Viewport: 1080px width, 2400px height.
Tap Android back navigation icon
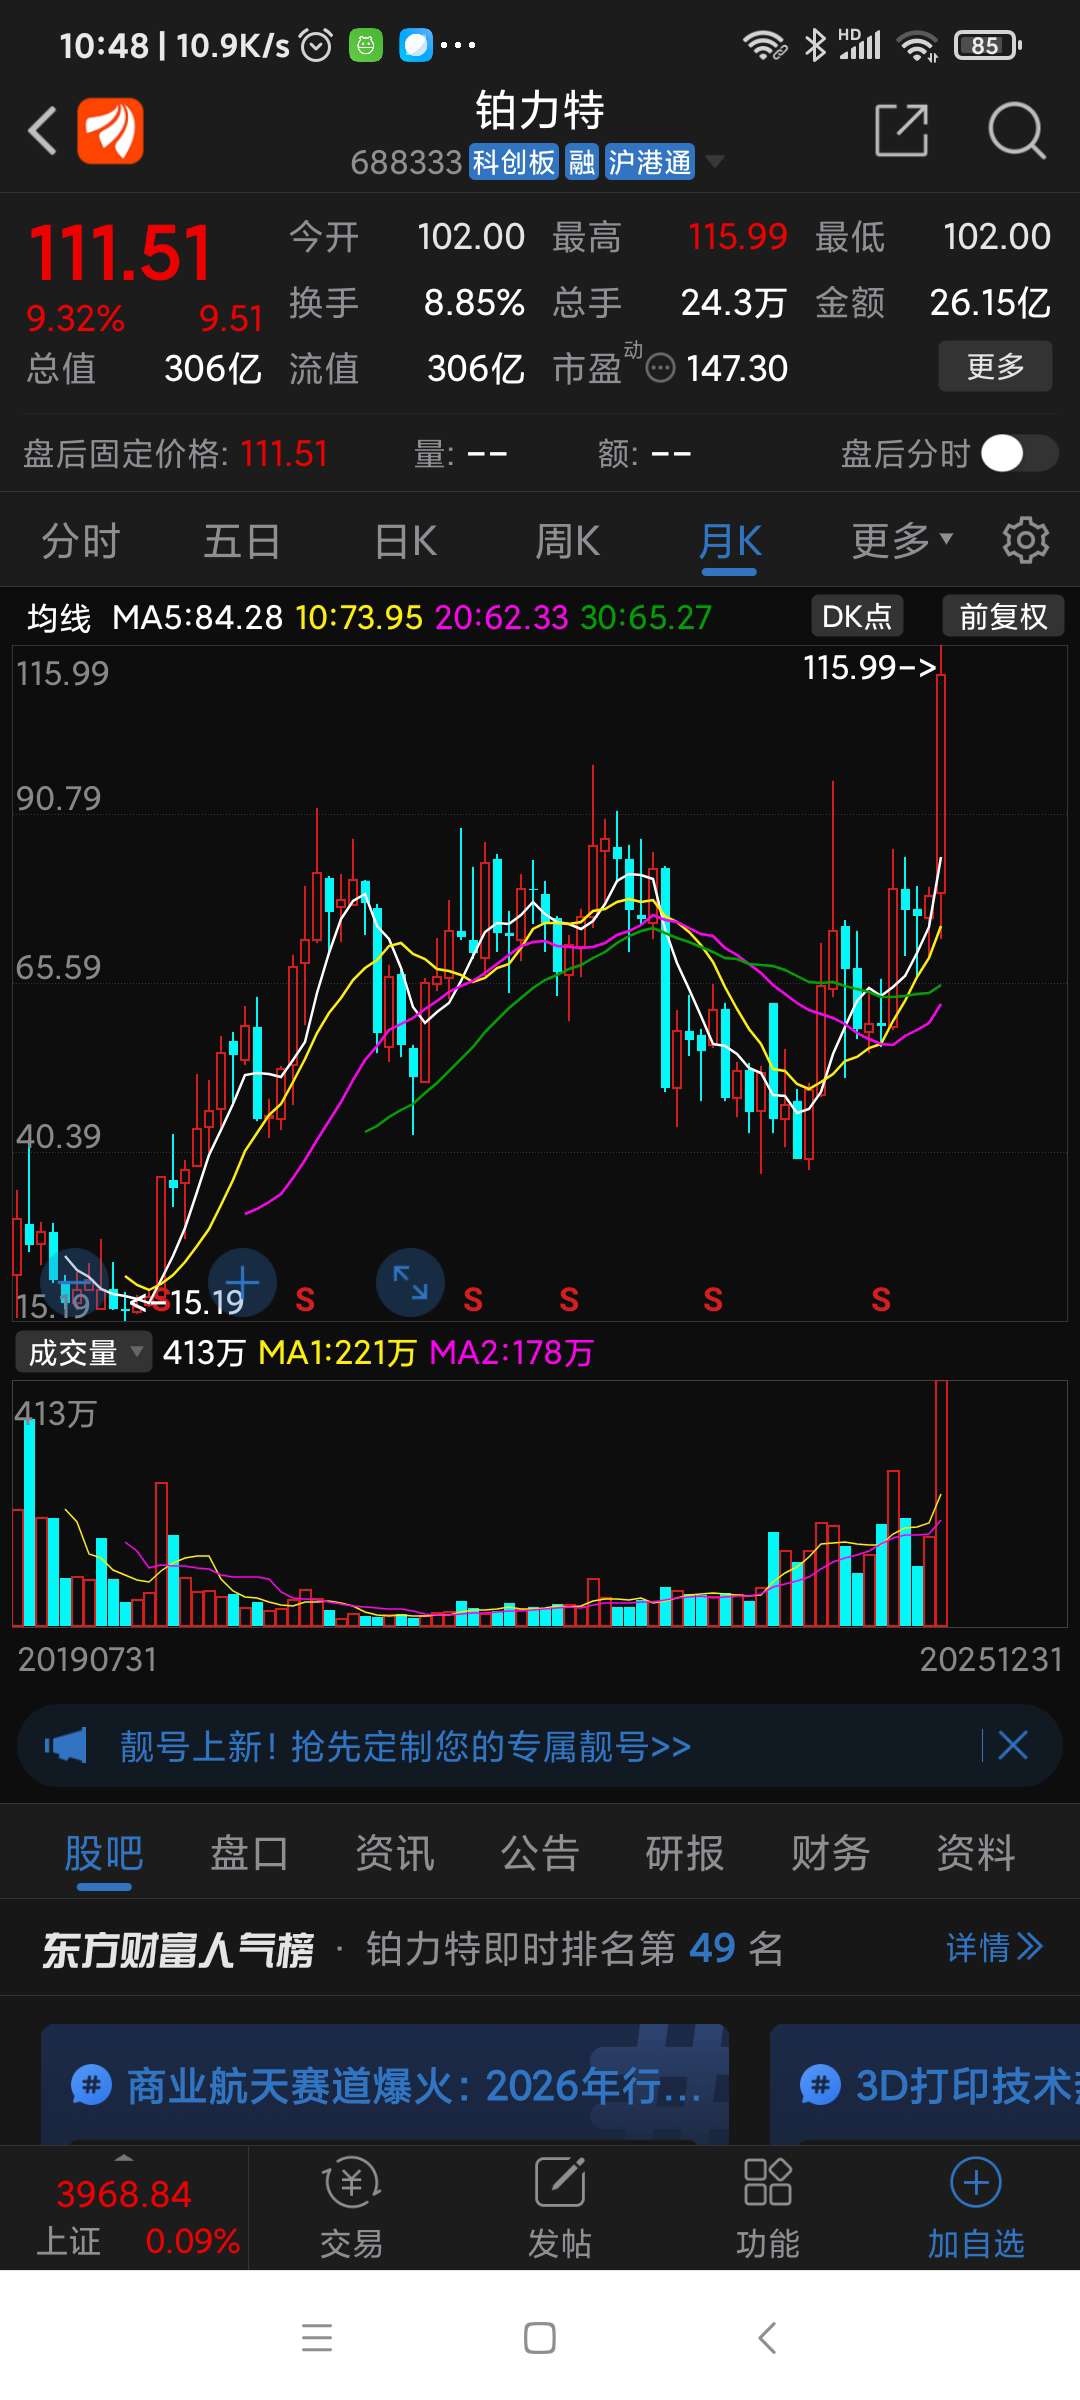point(767,2338)
